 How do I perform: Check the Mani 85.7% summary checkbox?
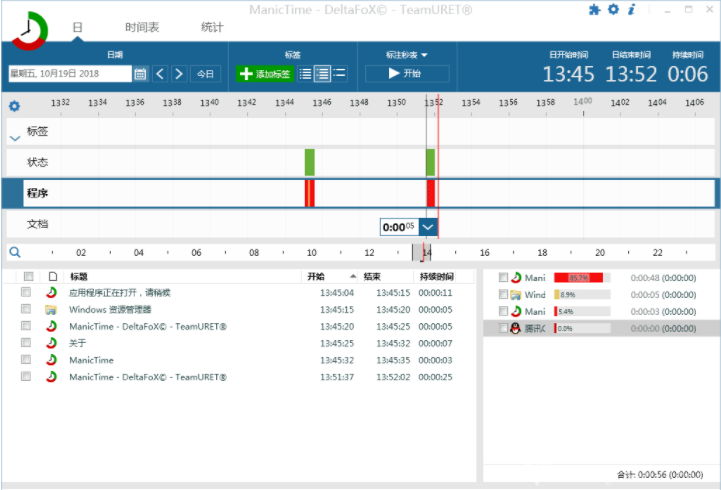[503, 277]
